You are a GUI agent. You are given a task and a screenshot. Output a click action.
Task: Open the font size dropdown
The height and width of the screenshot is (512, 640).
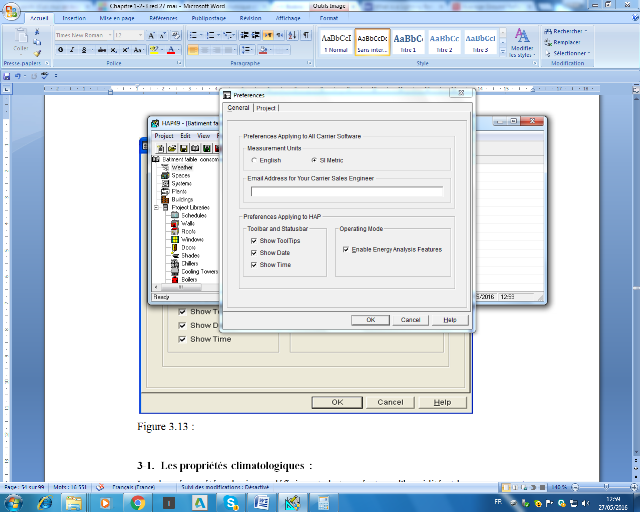(x=140, y=35)
